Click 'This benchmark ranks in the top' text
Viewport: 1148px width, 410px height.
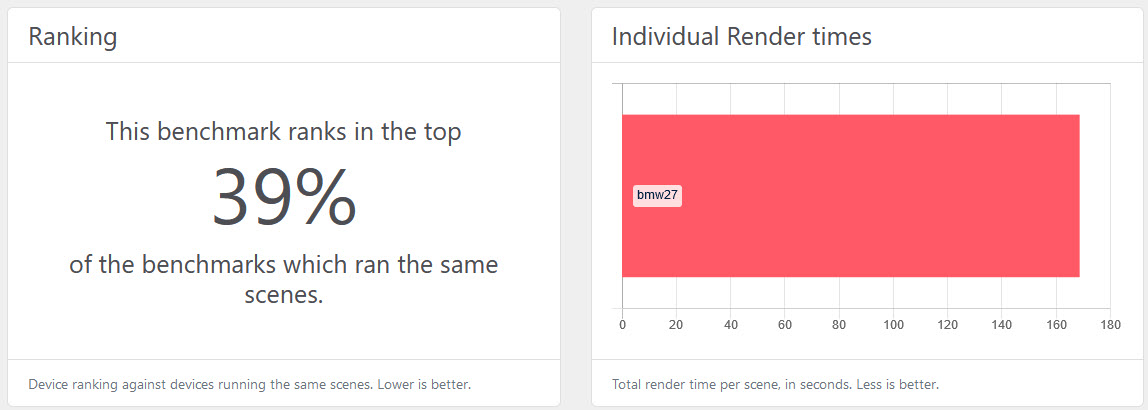pos(284,132)
